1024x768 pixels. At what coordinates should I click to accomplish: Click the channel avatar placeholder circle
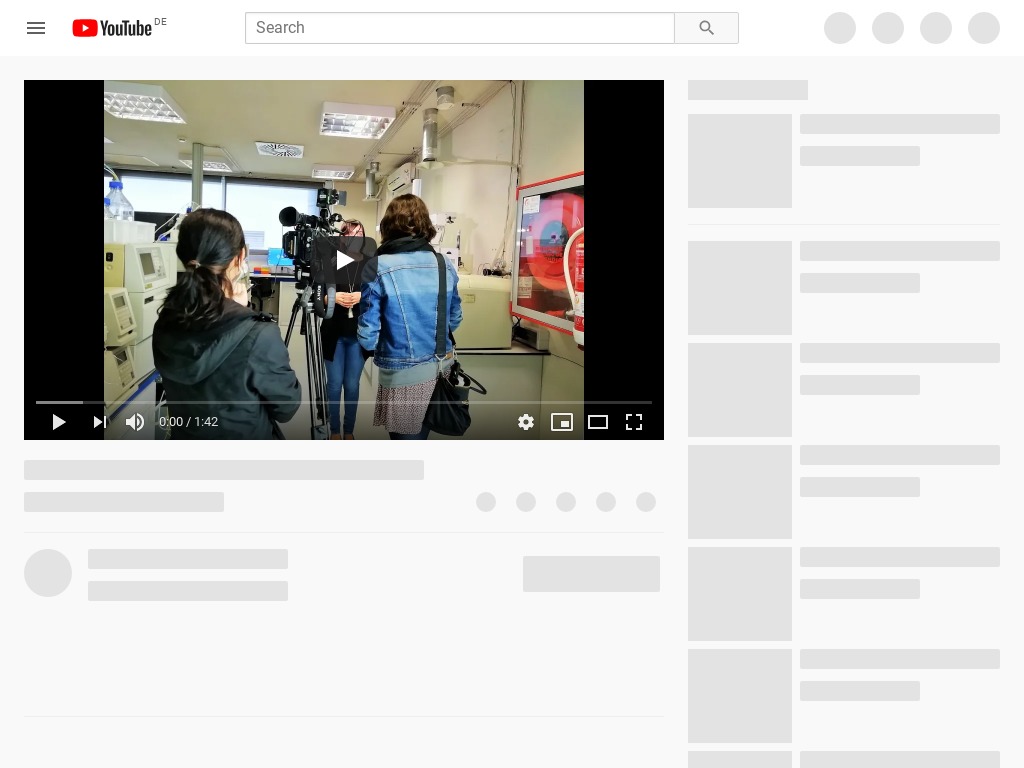[48, 573]
